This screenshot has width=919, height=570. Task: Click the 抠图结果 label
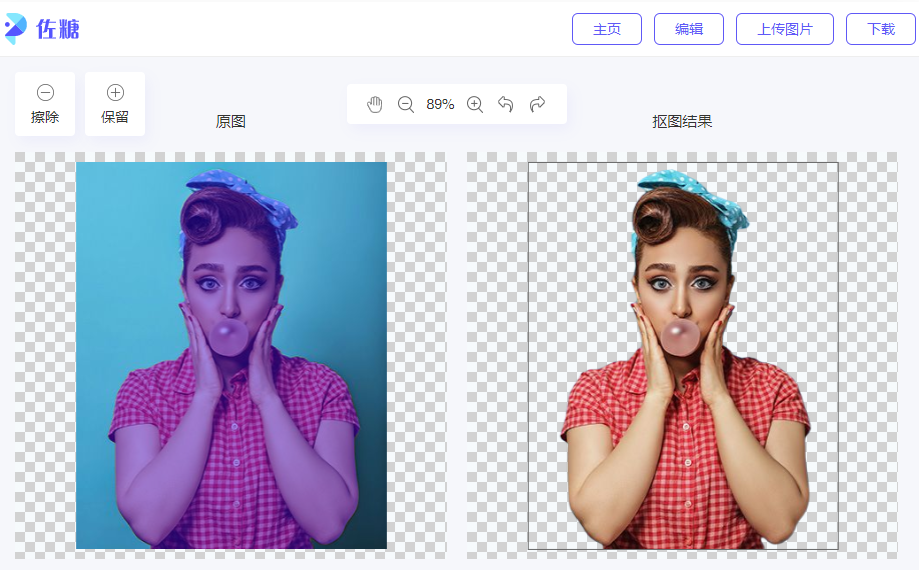point(682,121)
